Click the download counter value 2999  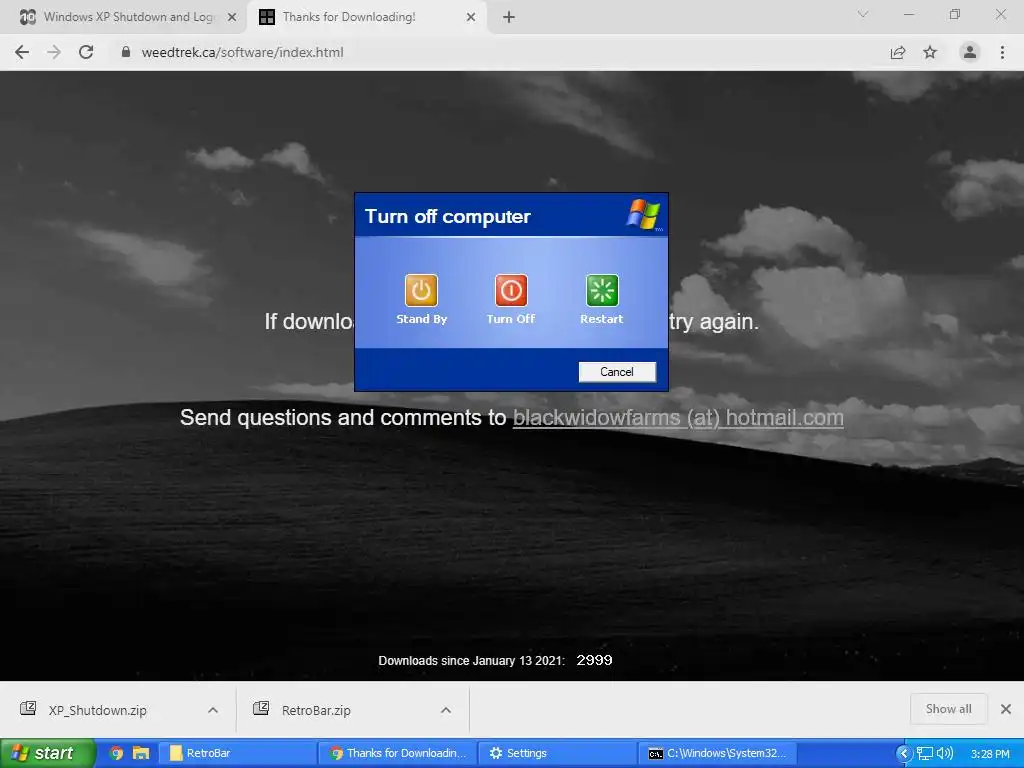pyautogui.click(x=594, y=660)
